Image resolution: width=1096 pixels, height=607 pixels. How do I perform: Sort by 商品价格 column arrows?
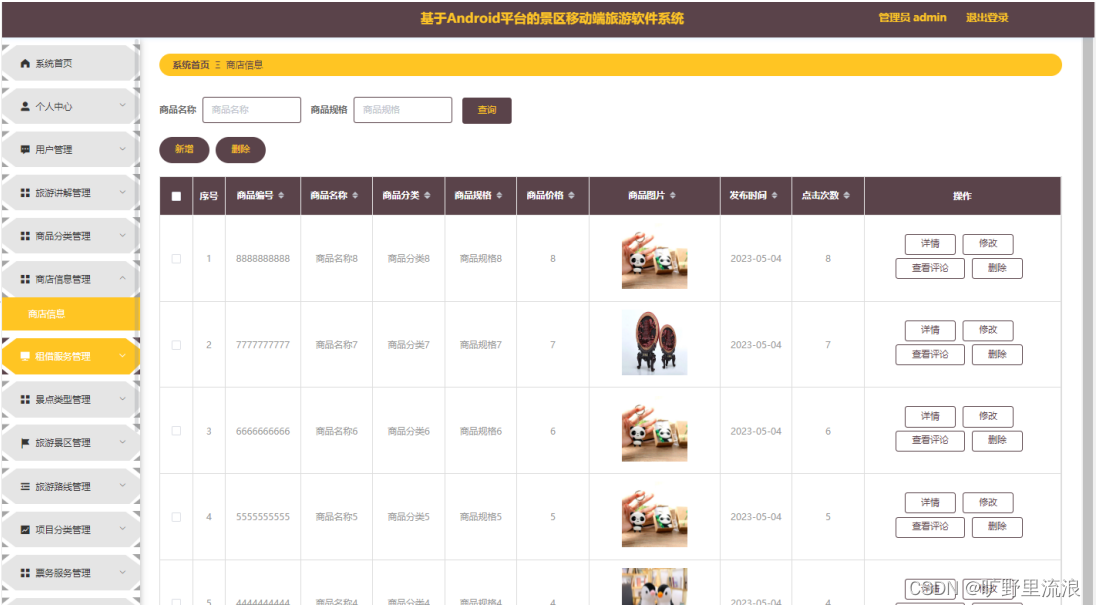click(571, 196)
